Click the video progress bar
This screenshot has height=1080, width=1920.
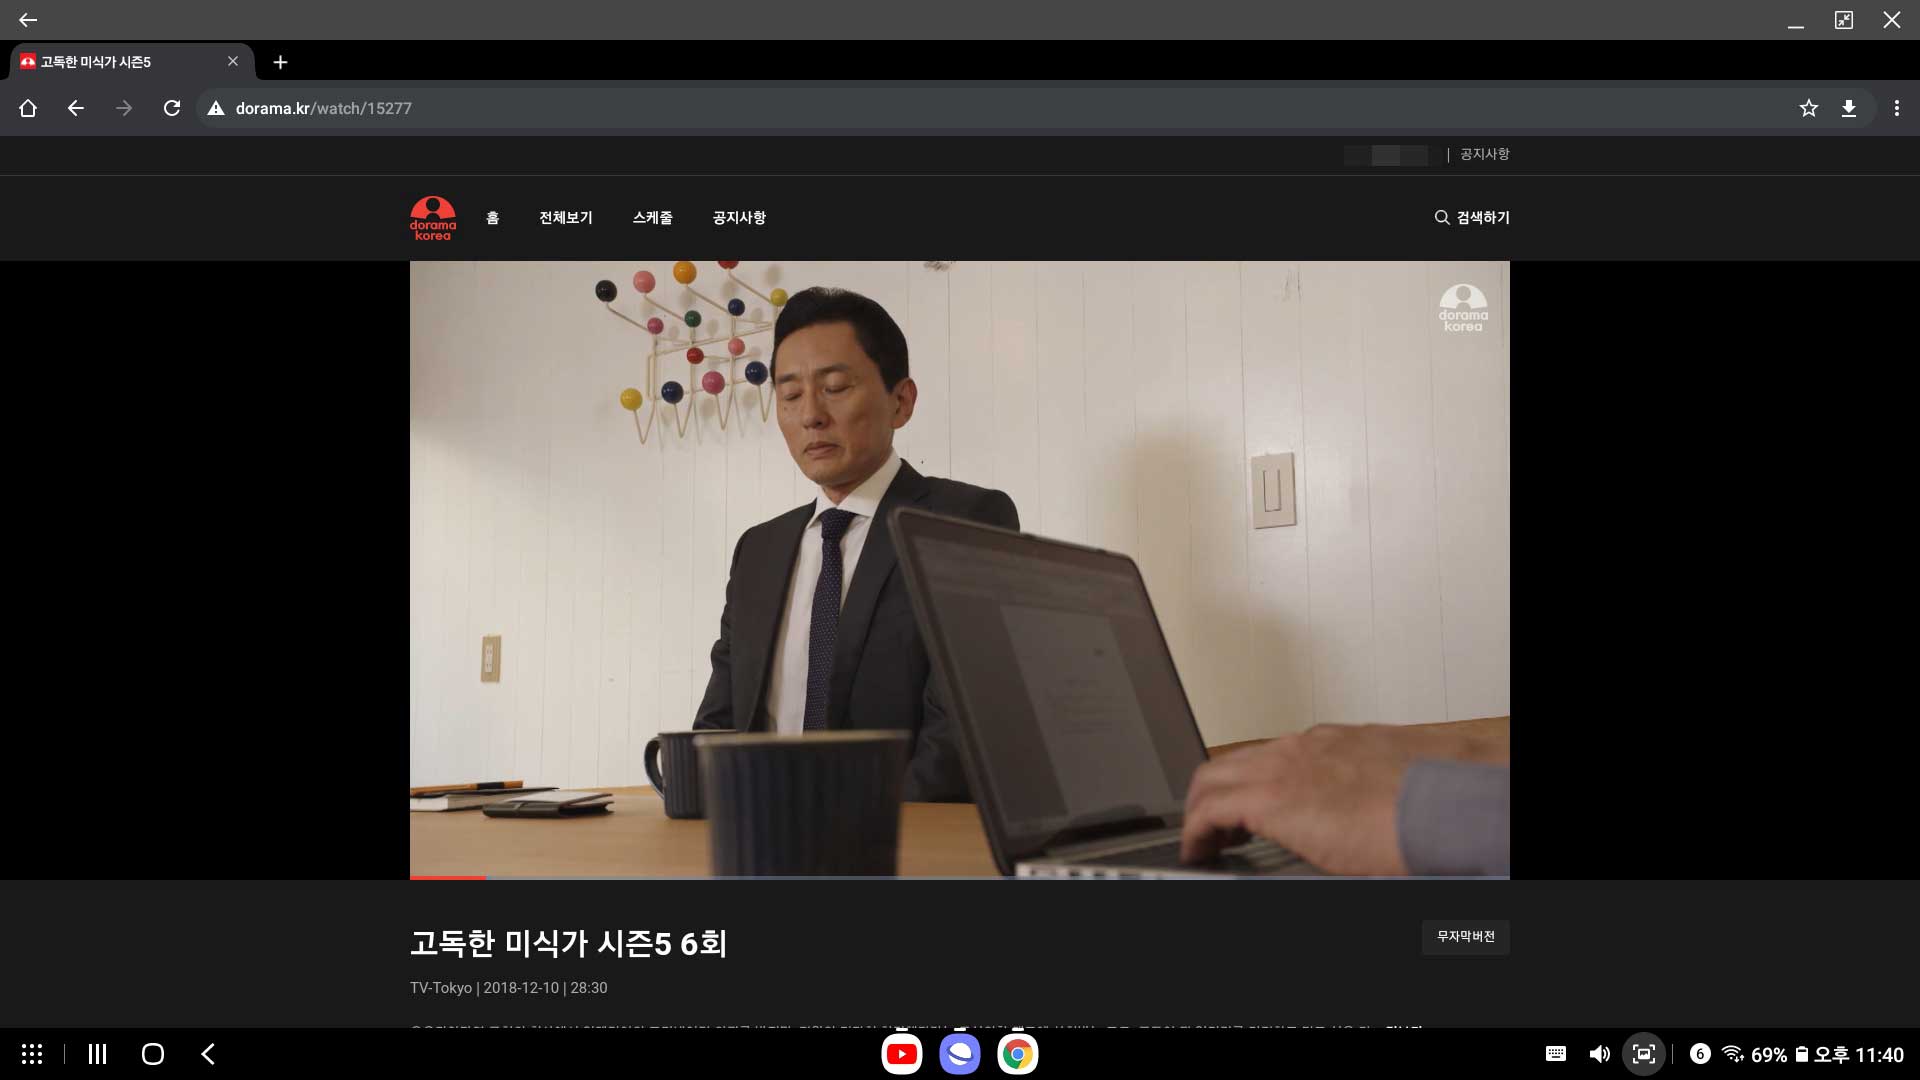[x=959, y=877]
